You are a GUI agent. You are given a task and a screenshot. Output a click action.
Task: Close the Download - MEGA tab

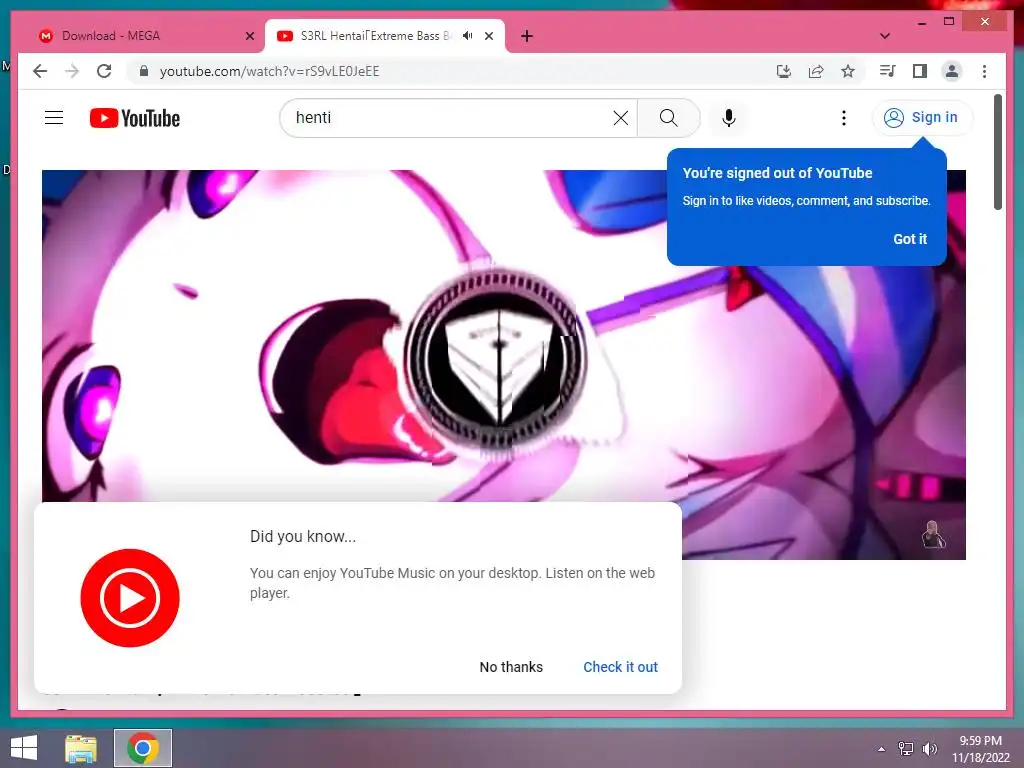[249, 36]
